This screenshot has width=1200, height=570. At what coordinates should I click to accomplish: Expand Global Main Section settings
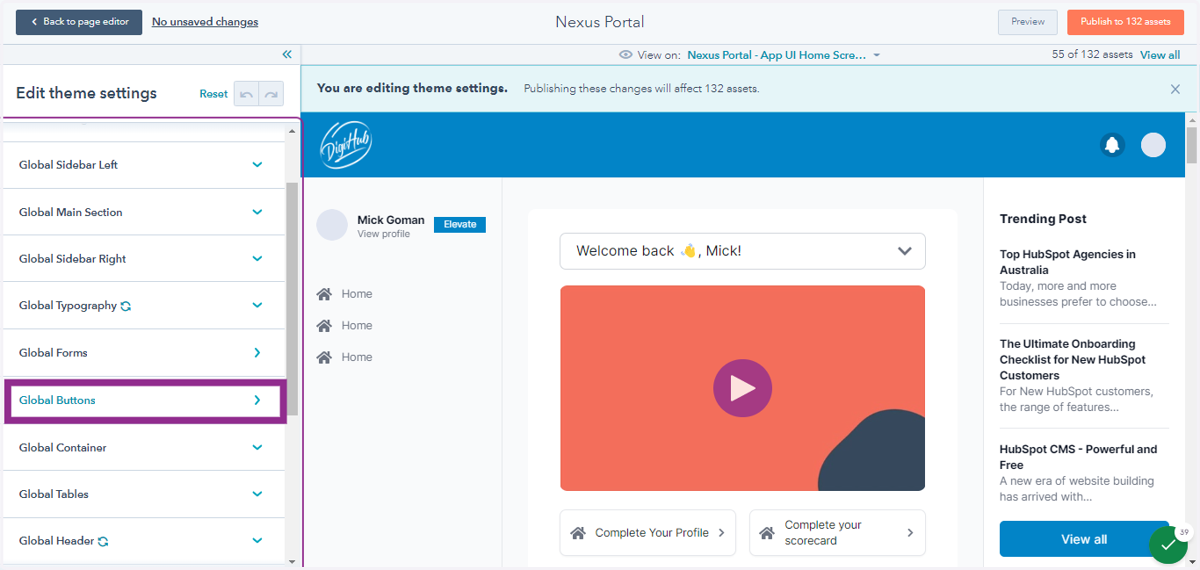tap(144, 212)
